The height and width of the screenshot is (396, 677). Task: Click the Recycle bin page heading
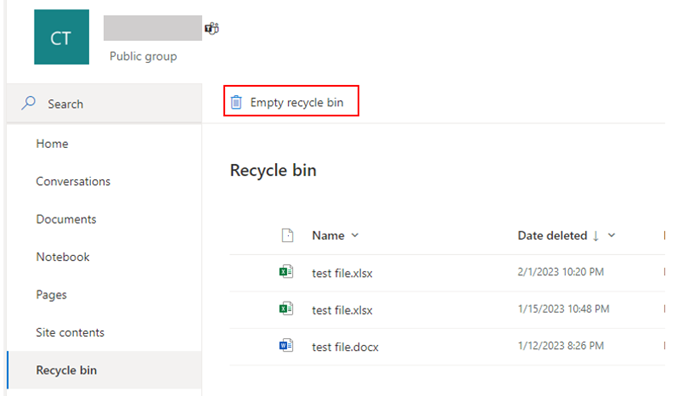click(273, 171)
